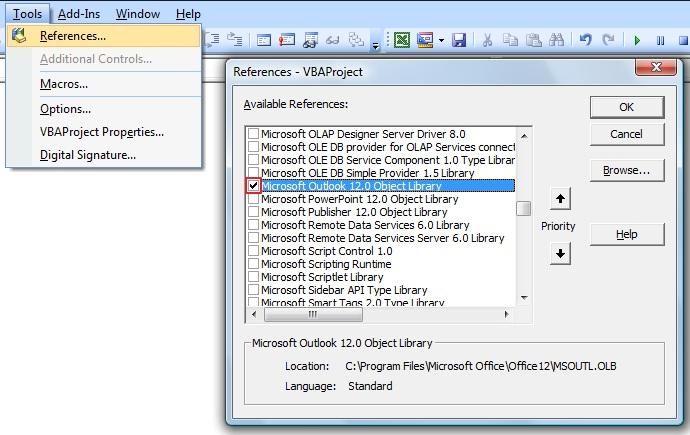Click the priority up arrow button
The height and width of the screenshot is (435, 690).
tap(560, 199)
